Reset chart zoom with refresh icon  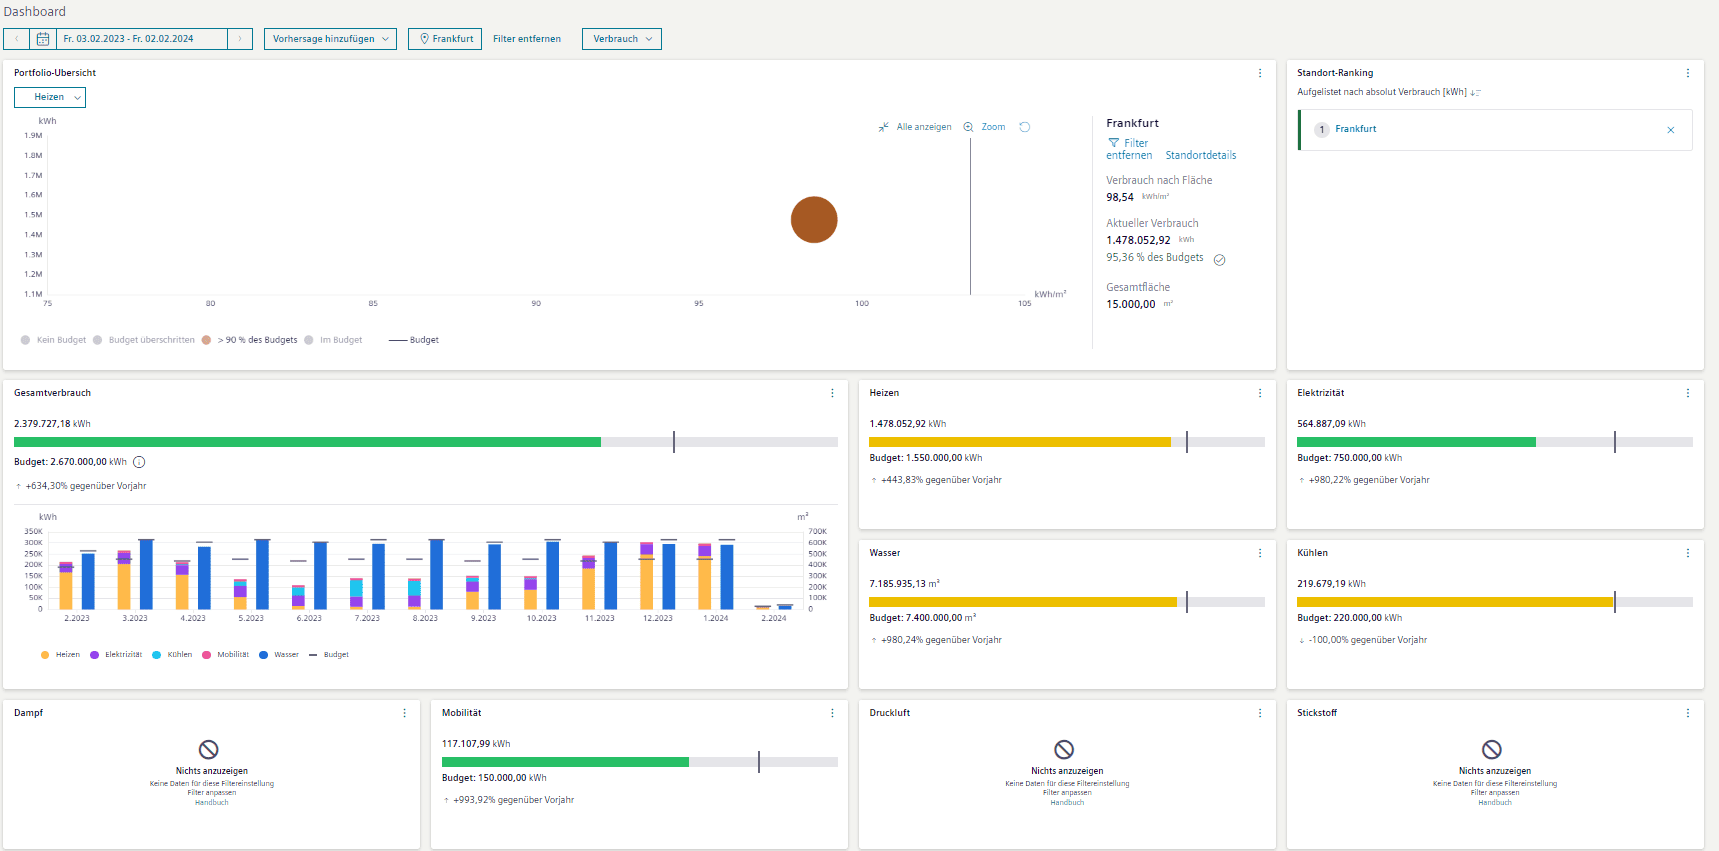pyautogui.click(x=1025, y=127)
